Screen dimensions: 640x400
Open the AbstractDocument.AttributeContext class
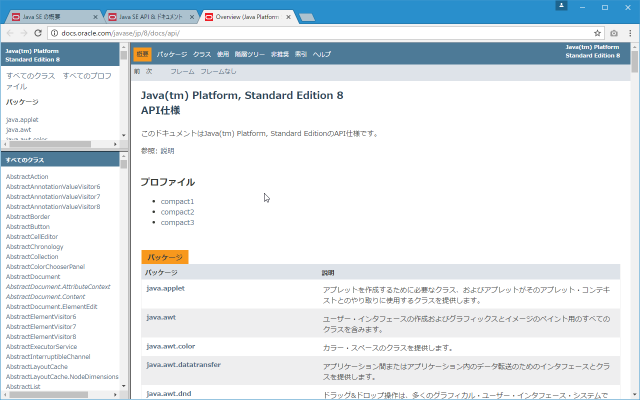[x=58, y=287]
